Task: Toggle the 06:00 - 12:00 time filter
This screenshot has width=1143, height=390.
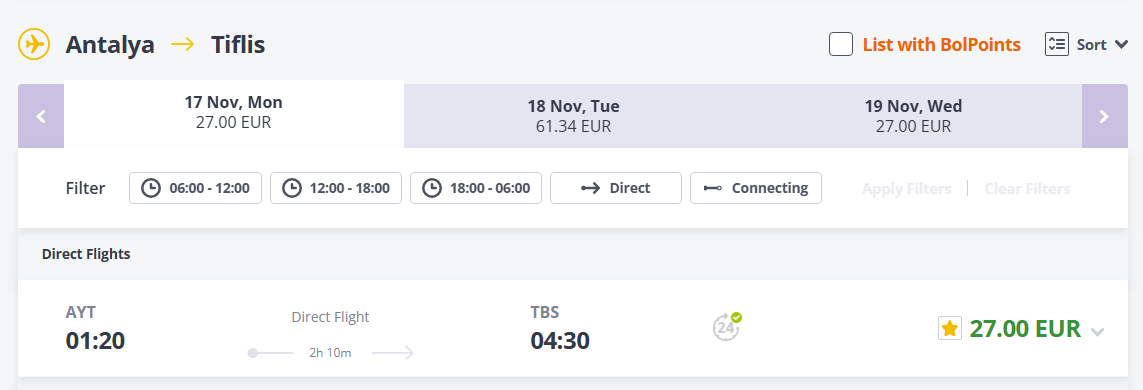Action: (x=195, y=188)
